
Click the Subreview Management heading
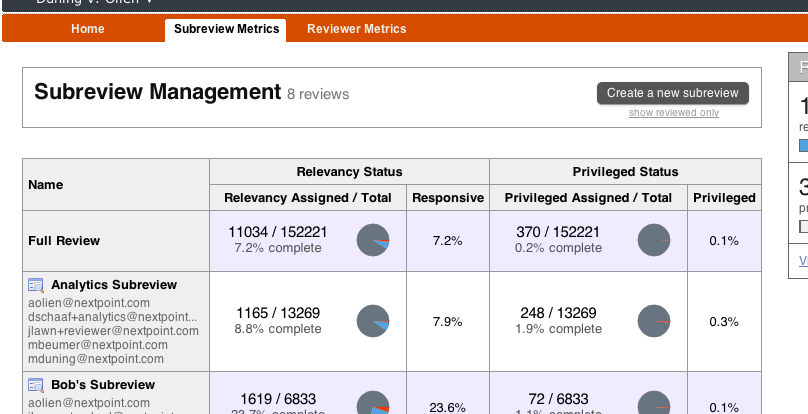coord(158,92)
